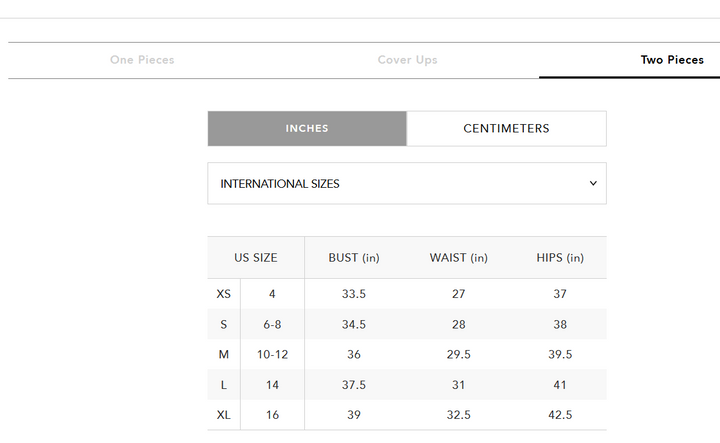Click the XL row bust value 39

(354, 415)
